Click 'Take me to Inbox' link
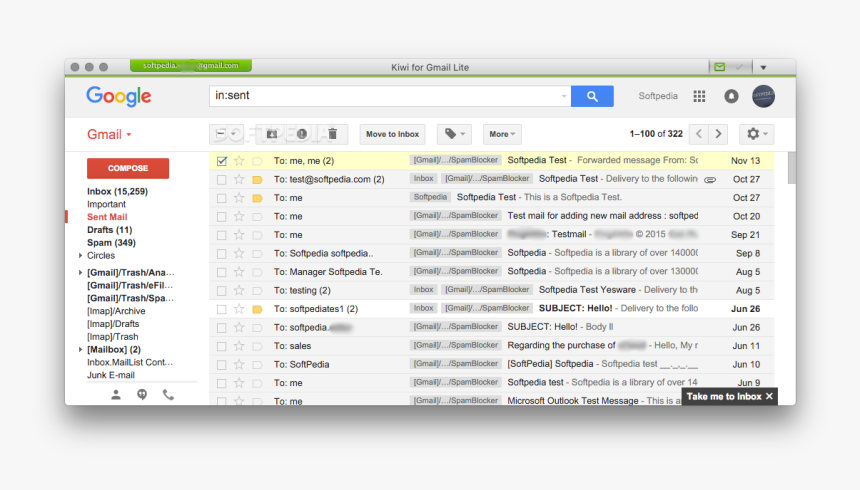Viewport: 860px width, 490px height. click(724, 396)
